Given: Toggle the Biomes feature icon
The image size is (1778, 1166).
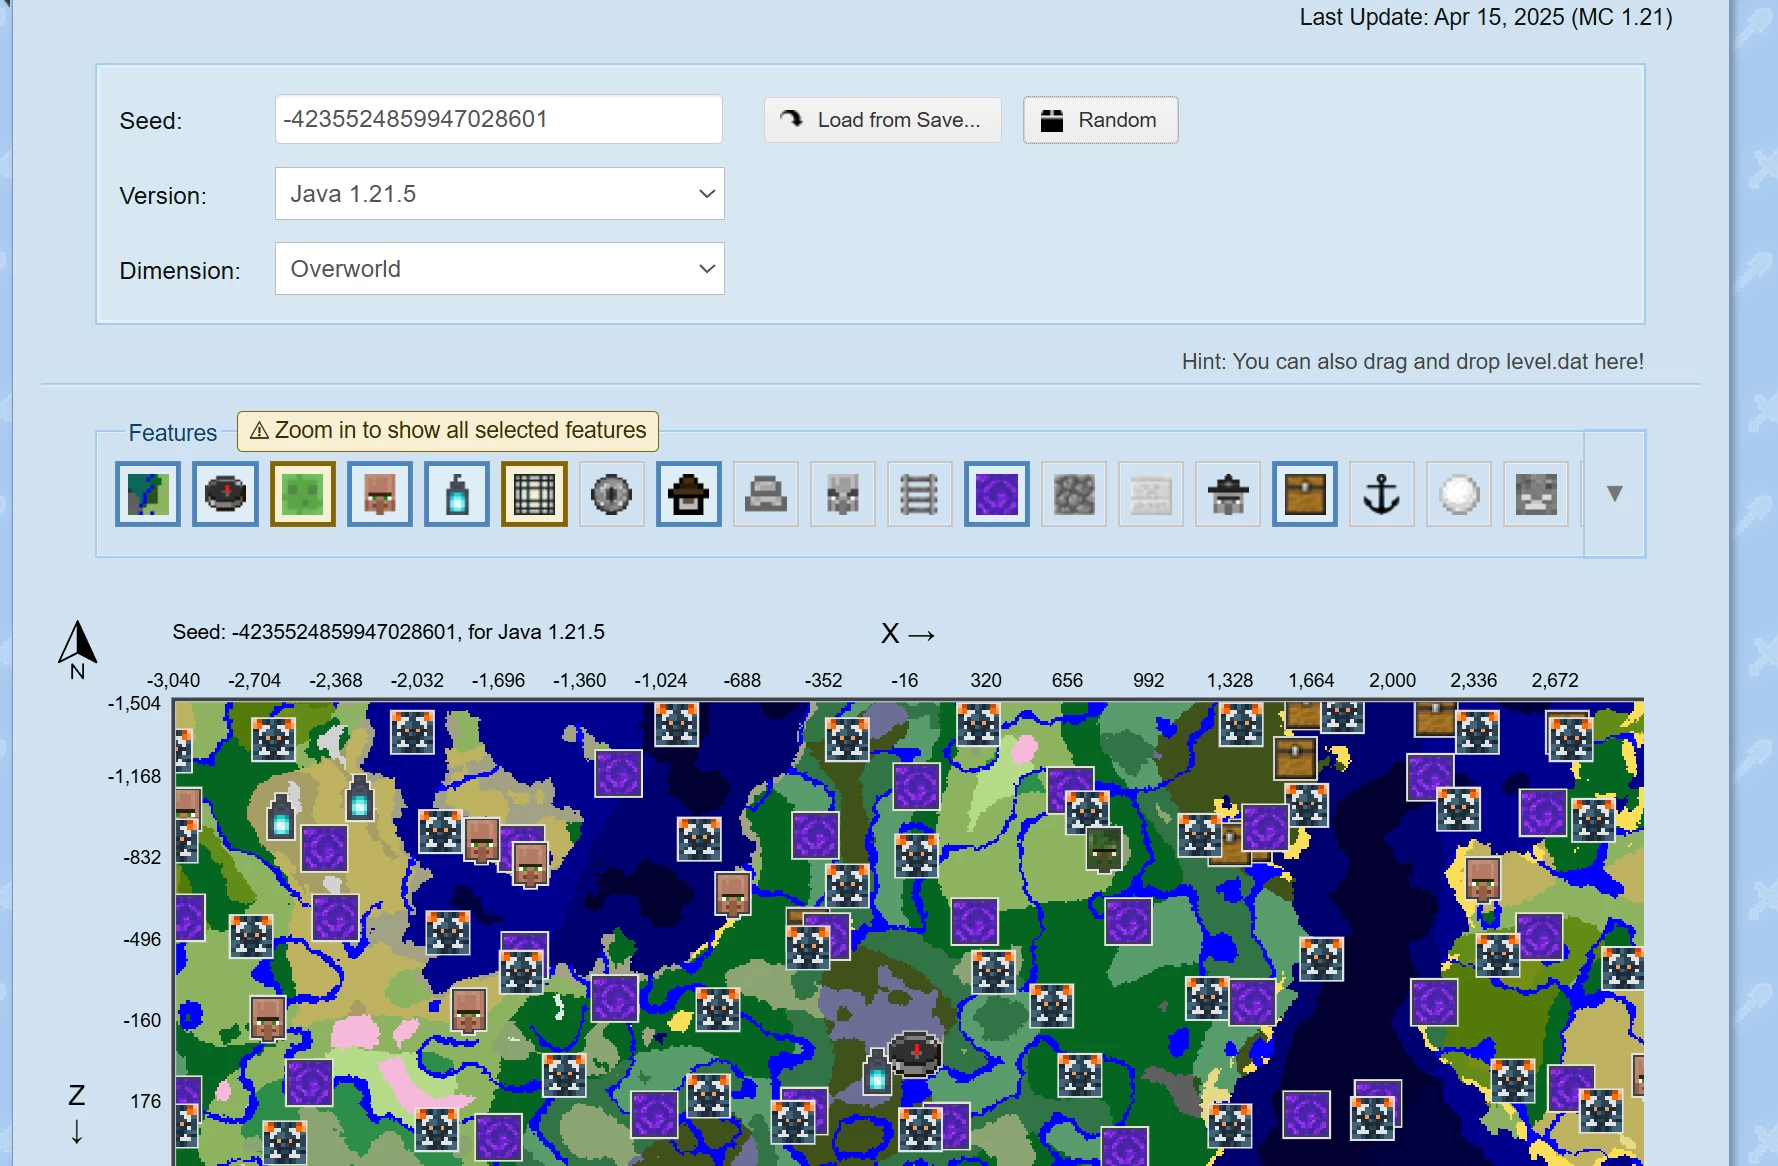Looking at the screenshot, I should pyautogui.click(x=148, y=494).
